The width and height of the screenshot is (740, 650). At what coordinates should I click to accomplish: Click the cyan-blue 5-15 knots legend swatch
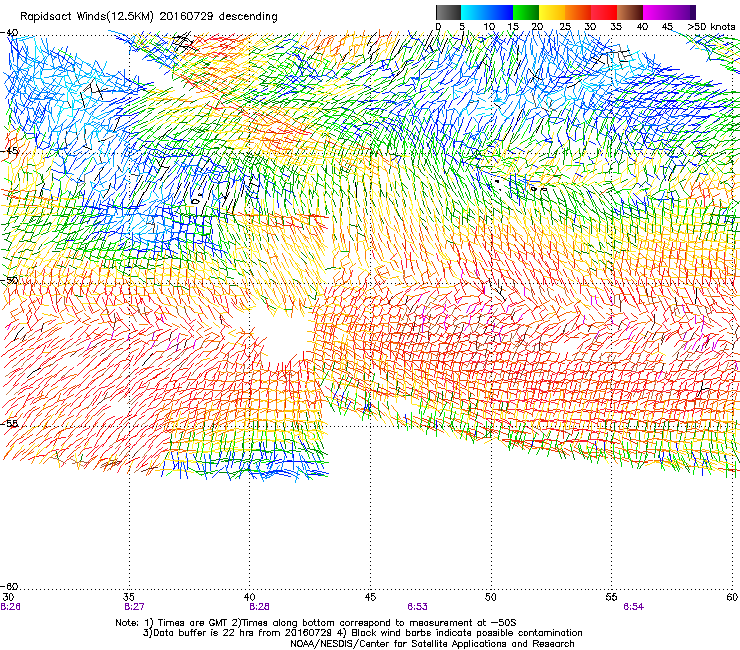(487, 12)
